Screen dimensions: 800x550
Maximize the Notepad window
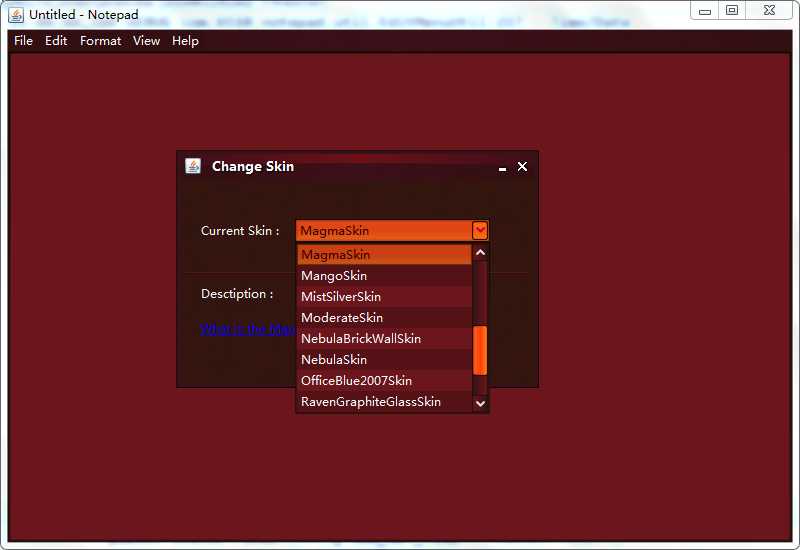[732, 11]
